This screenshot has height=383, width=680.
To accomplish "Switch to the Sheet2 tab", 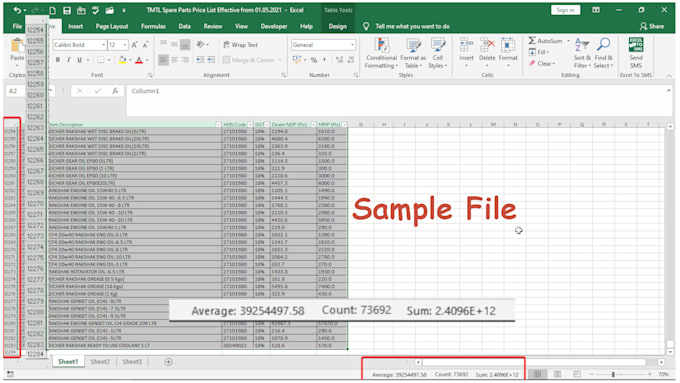I will [x=100, y=362].
